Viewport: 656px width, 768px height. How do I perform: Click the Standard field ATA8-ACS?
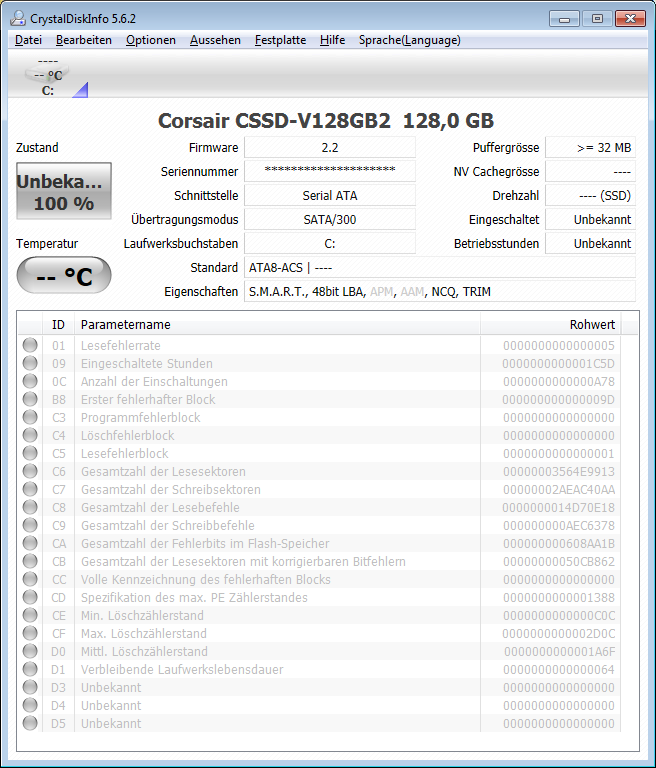[x=440, y=267]
